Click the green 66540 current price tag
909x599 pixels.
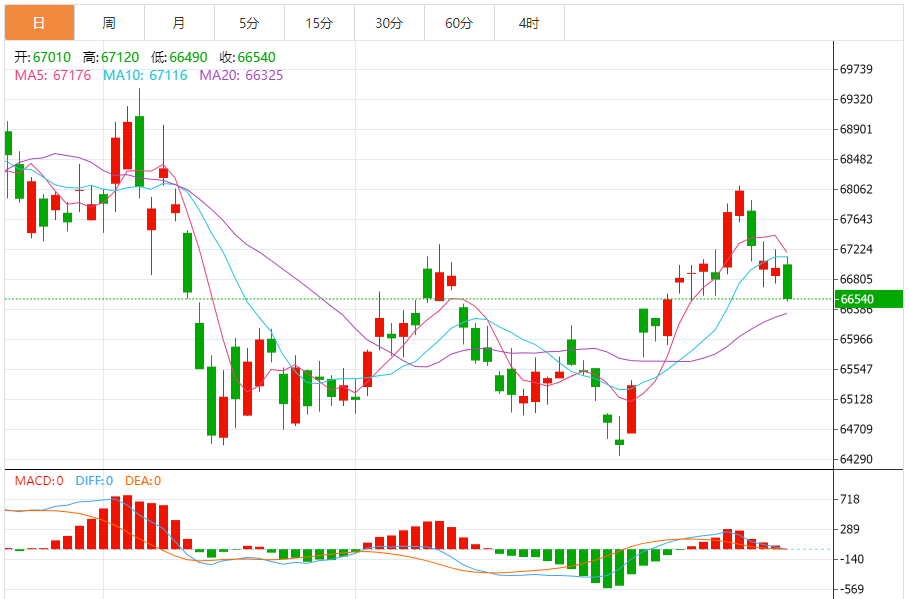click(868, 299)
